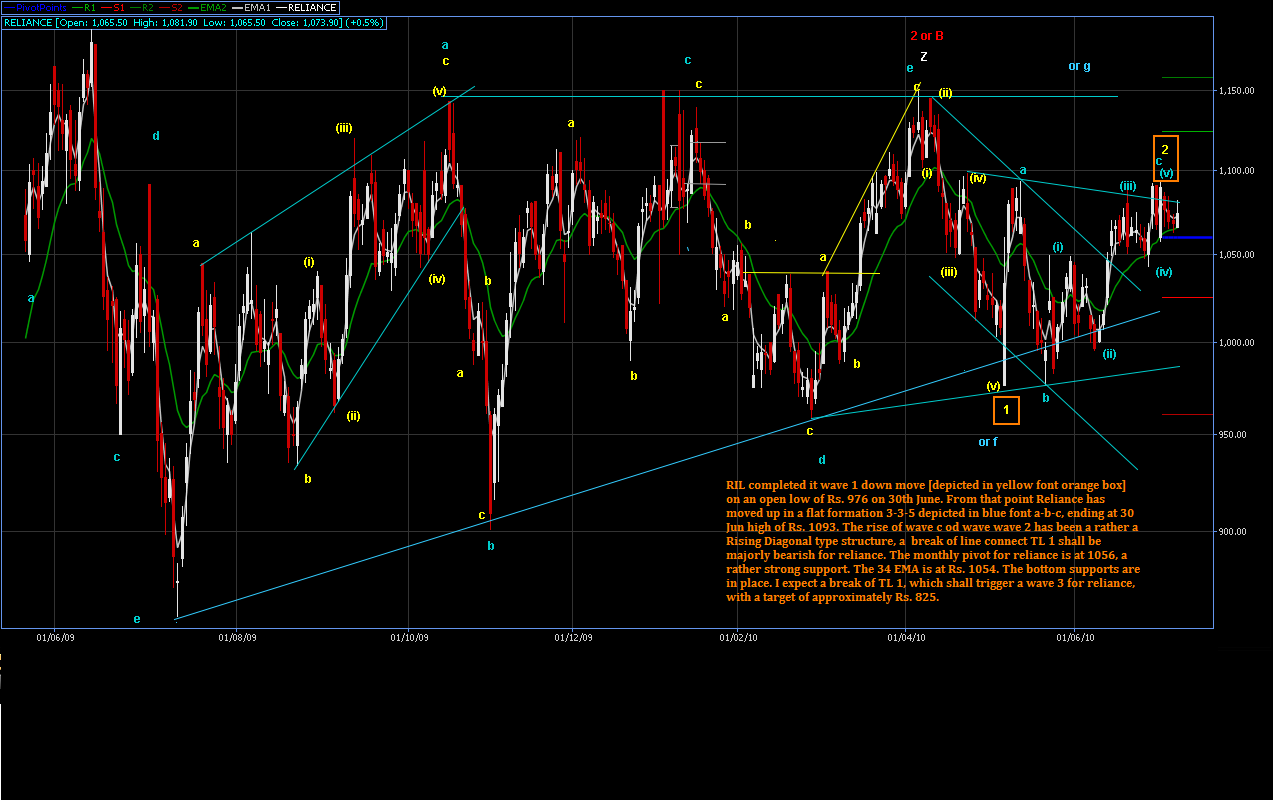Viewport: 1273px width, 800px height.
Task: Click the white 'Z' wave label
Action: tap(924, 56)
